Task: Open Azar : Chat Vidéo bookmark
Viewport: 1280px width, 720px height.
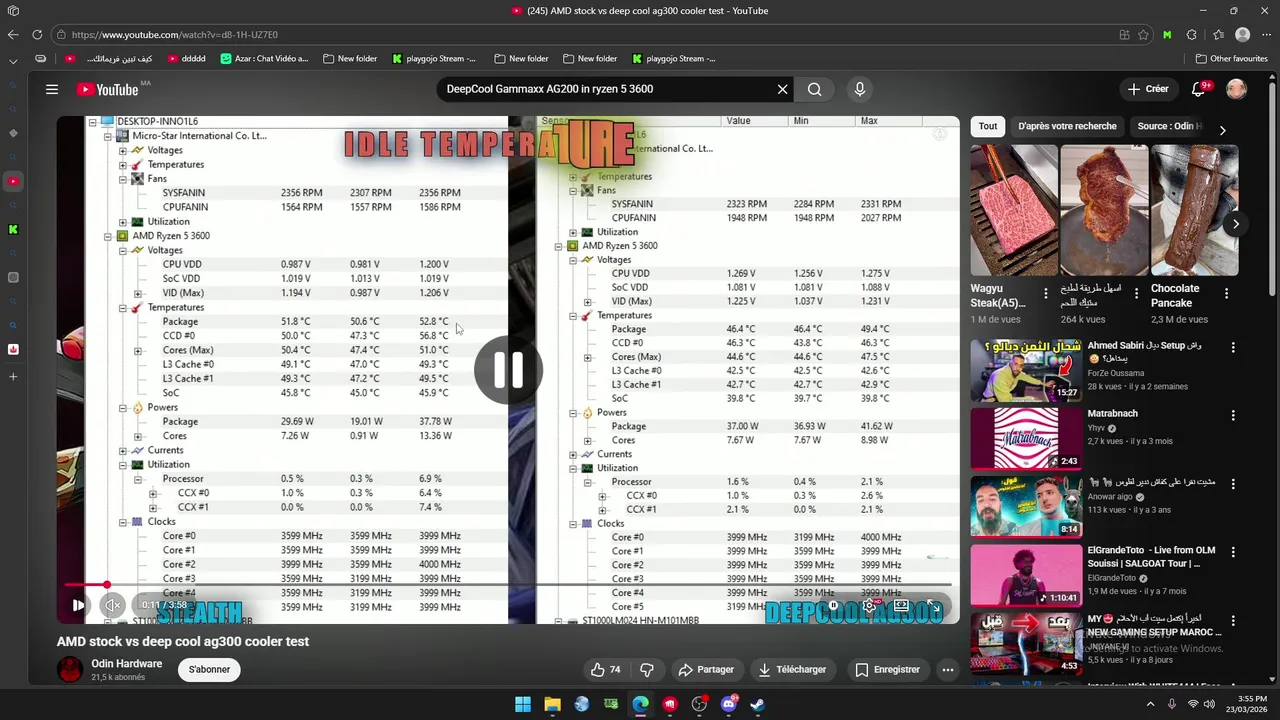Action: coord(265,59)
